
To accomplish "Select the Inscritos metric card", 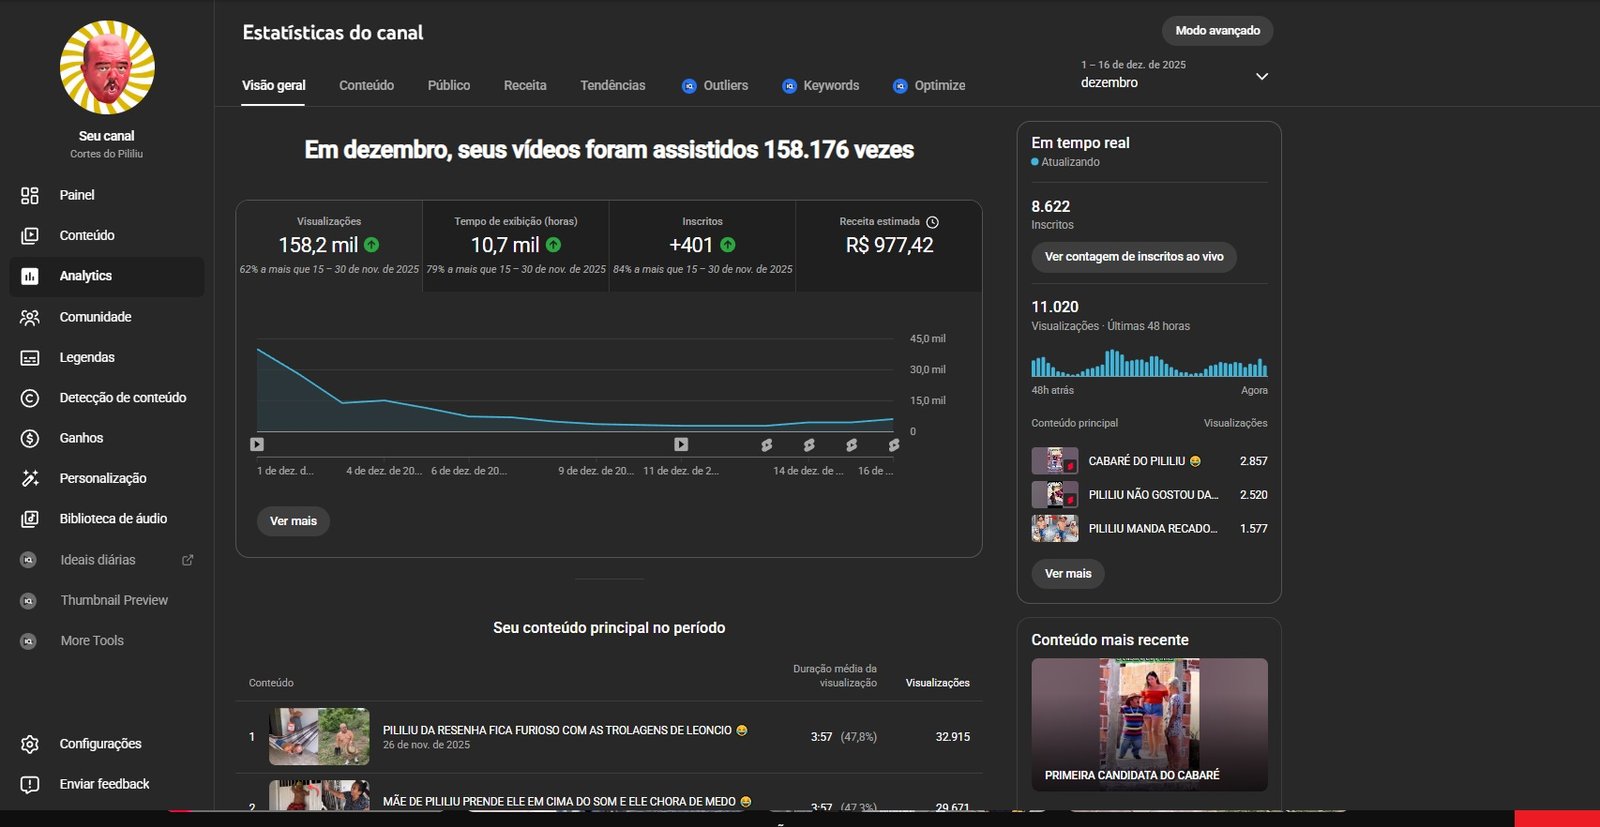I will pos(702,245).
